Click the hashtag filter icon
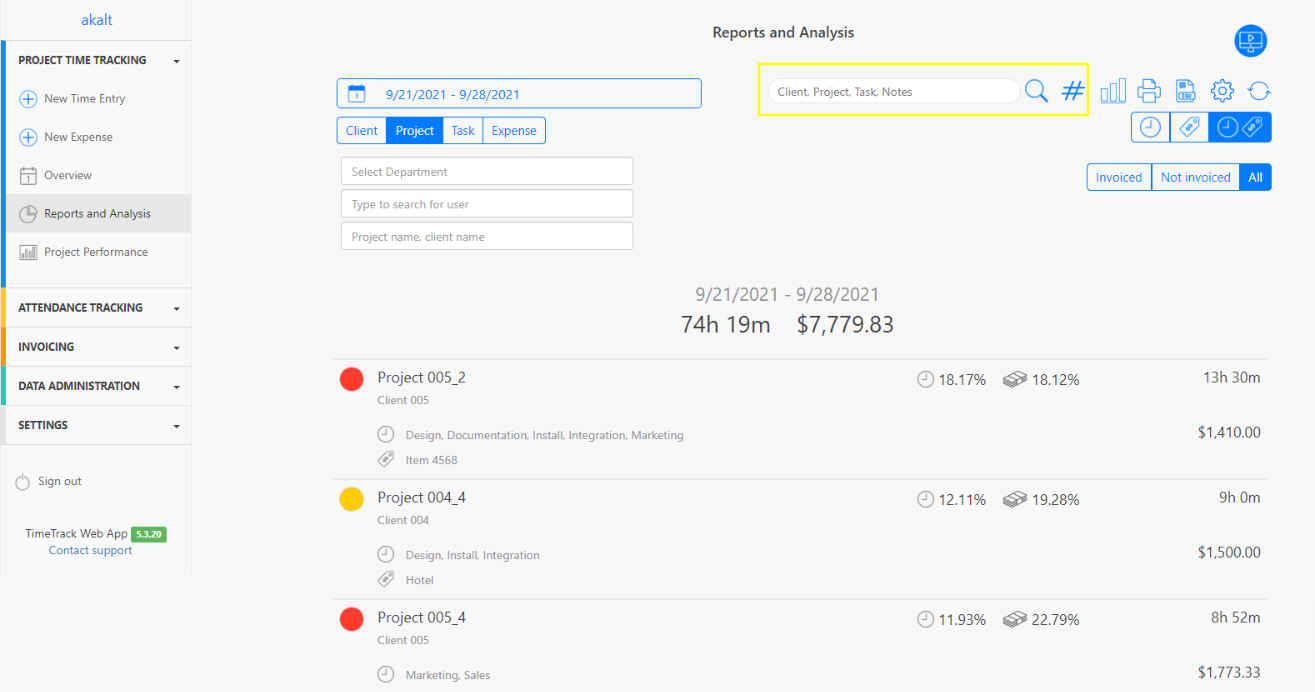Screen dimensions: 1315x692 pyautogui.click(x=1072, y=91)
